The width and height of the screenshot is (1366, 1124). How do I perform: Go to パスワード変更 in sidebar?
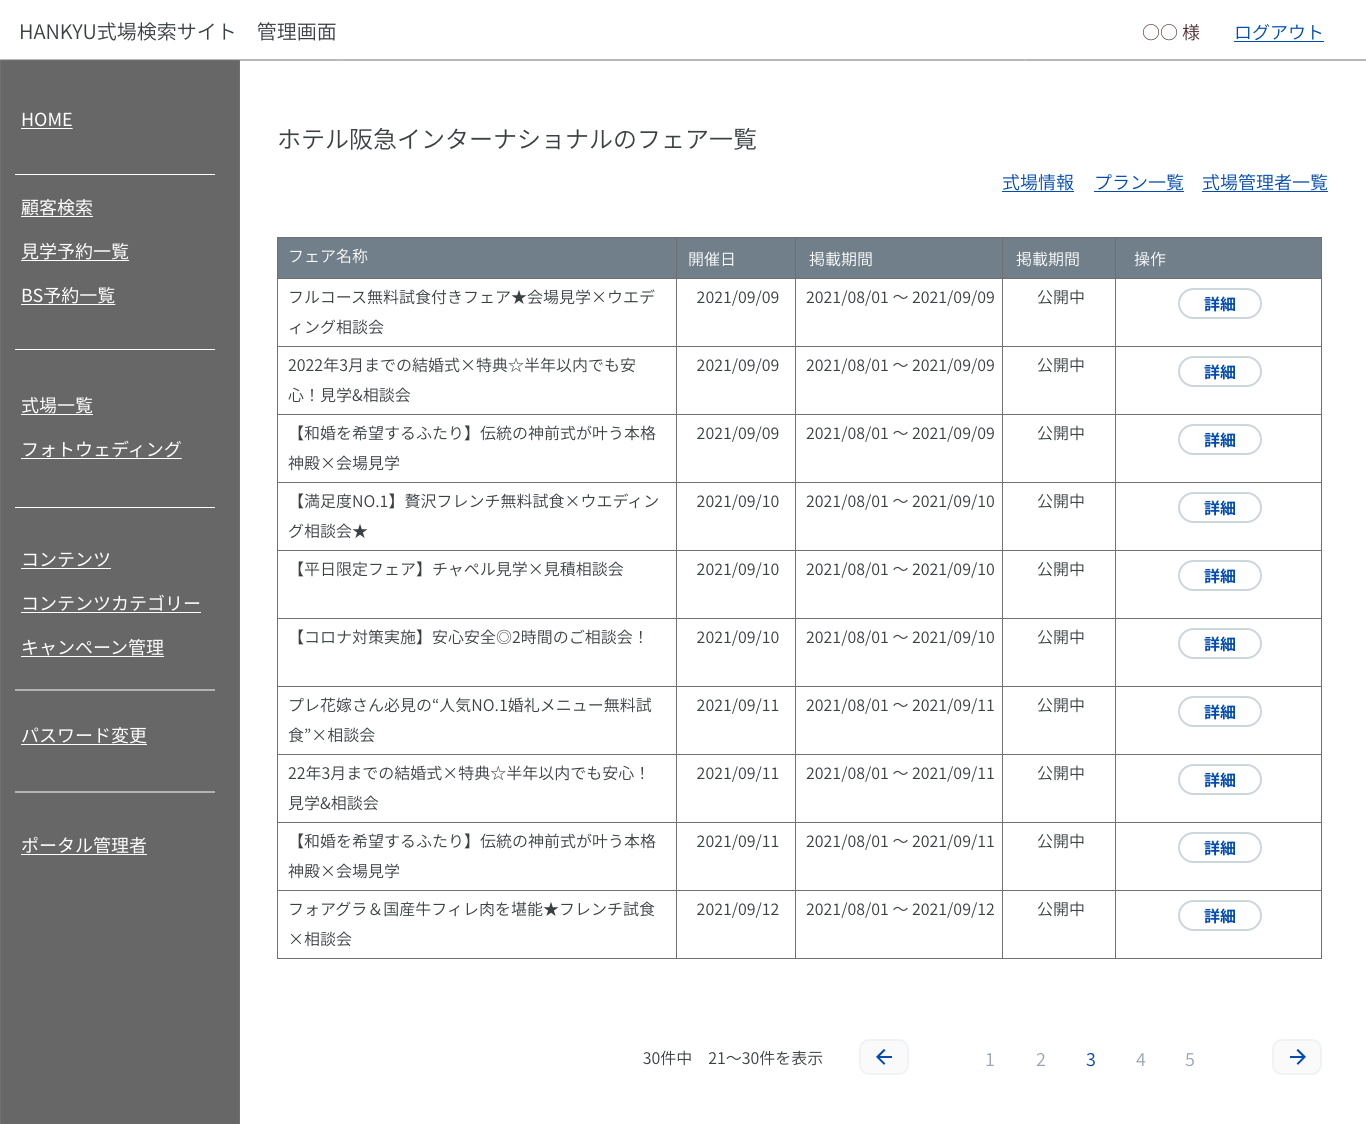(x=84, y=736)
